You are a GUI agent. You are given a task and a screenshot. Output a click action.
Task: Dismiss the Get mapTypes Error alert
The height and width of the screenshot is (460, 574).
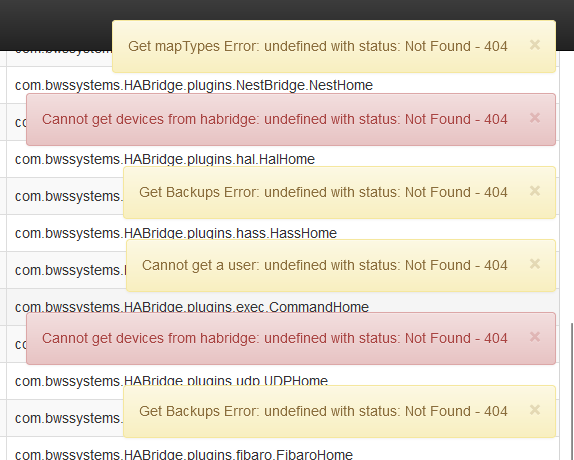(x=534, y=45)
